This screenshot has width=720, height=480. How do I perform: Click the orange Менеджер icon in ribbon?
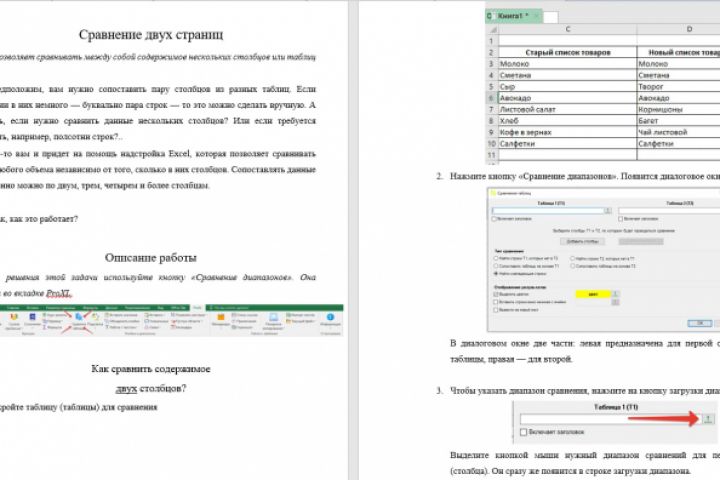pyautogui.click(x=221, y=317)
